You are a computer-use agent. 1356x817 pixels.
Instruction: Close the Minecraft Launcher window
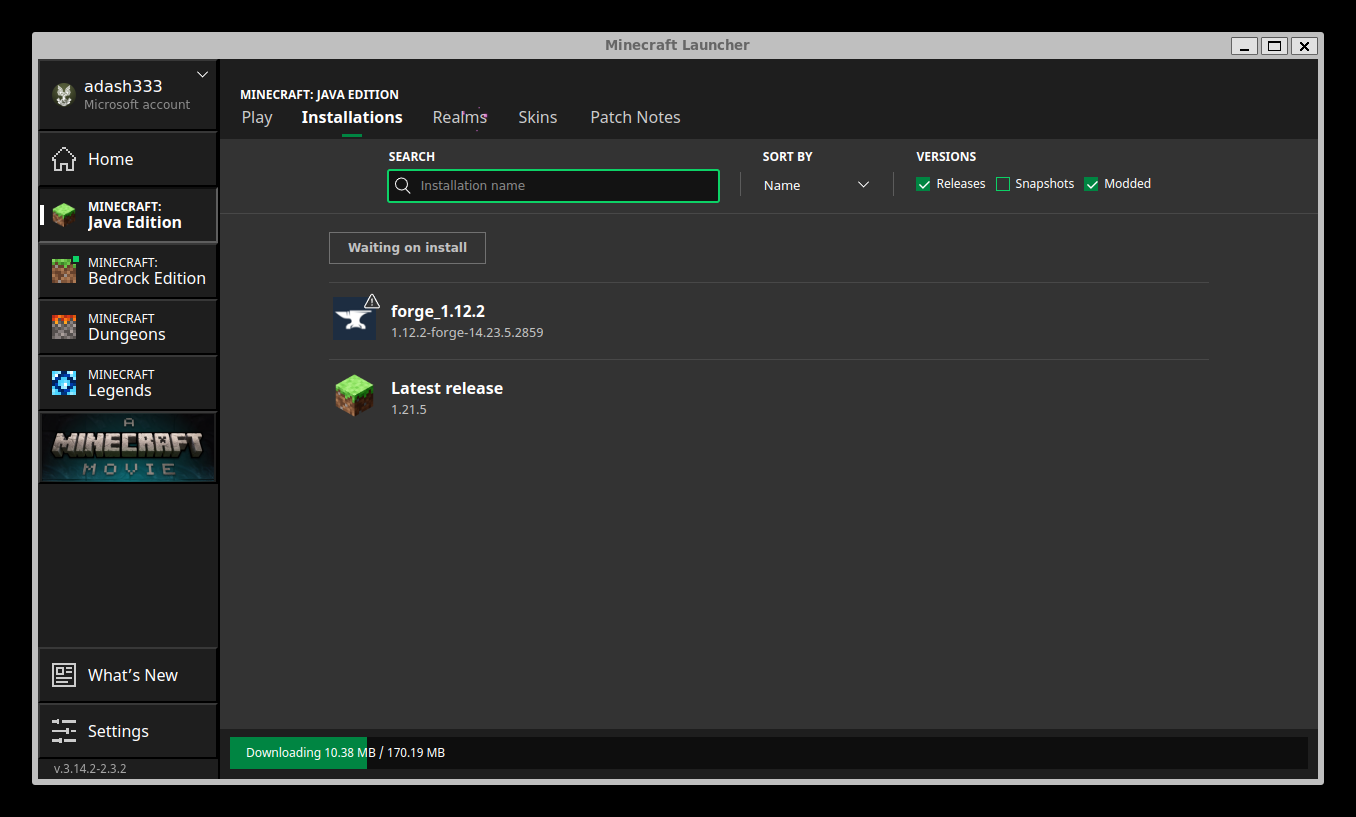point(1304,46)
